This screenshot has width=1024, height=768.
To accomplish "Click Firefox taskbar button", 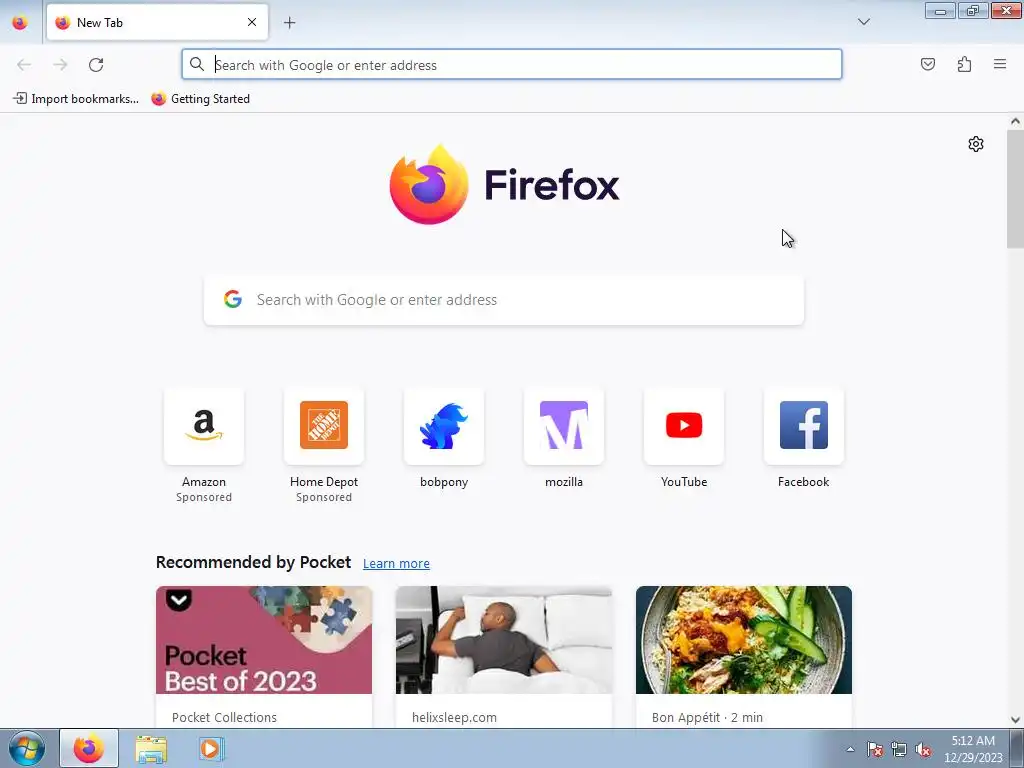I will pos(89,748).
